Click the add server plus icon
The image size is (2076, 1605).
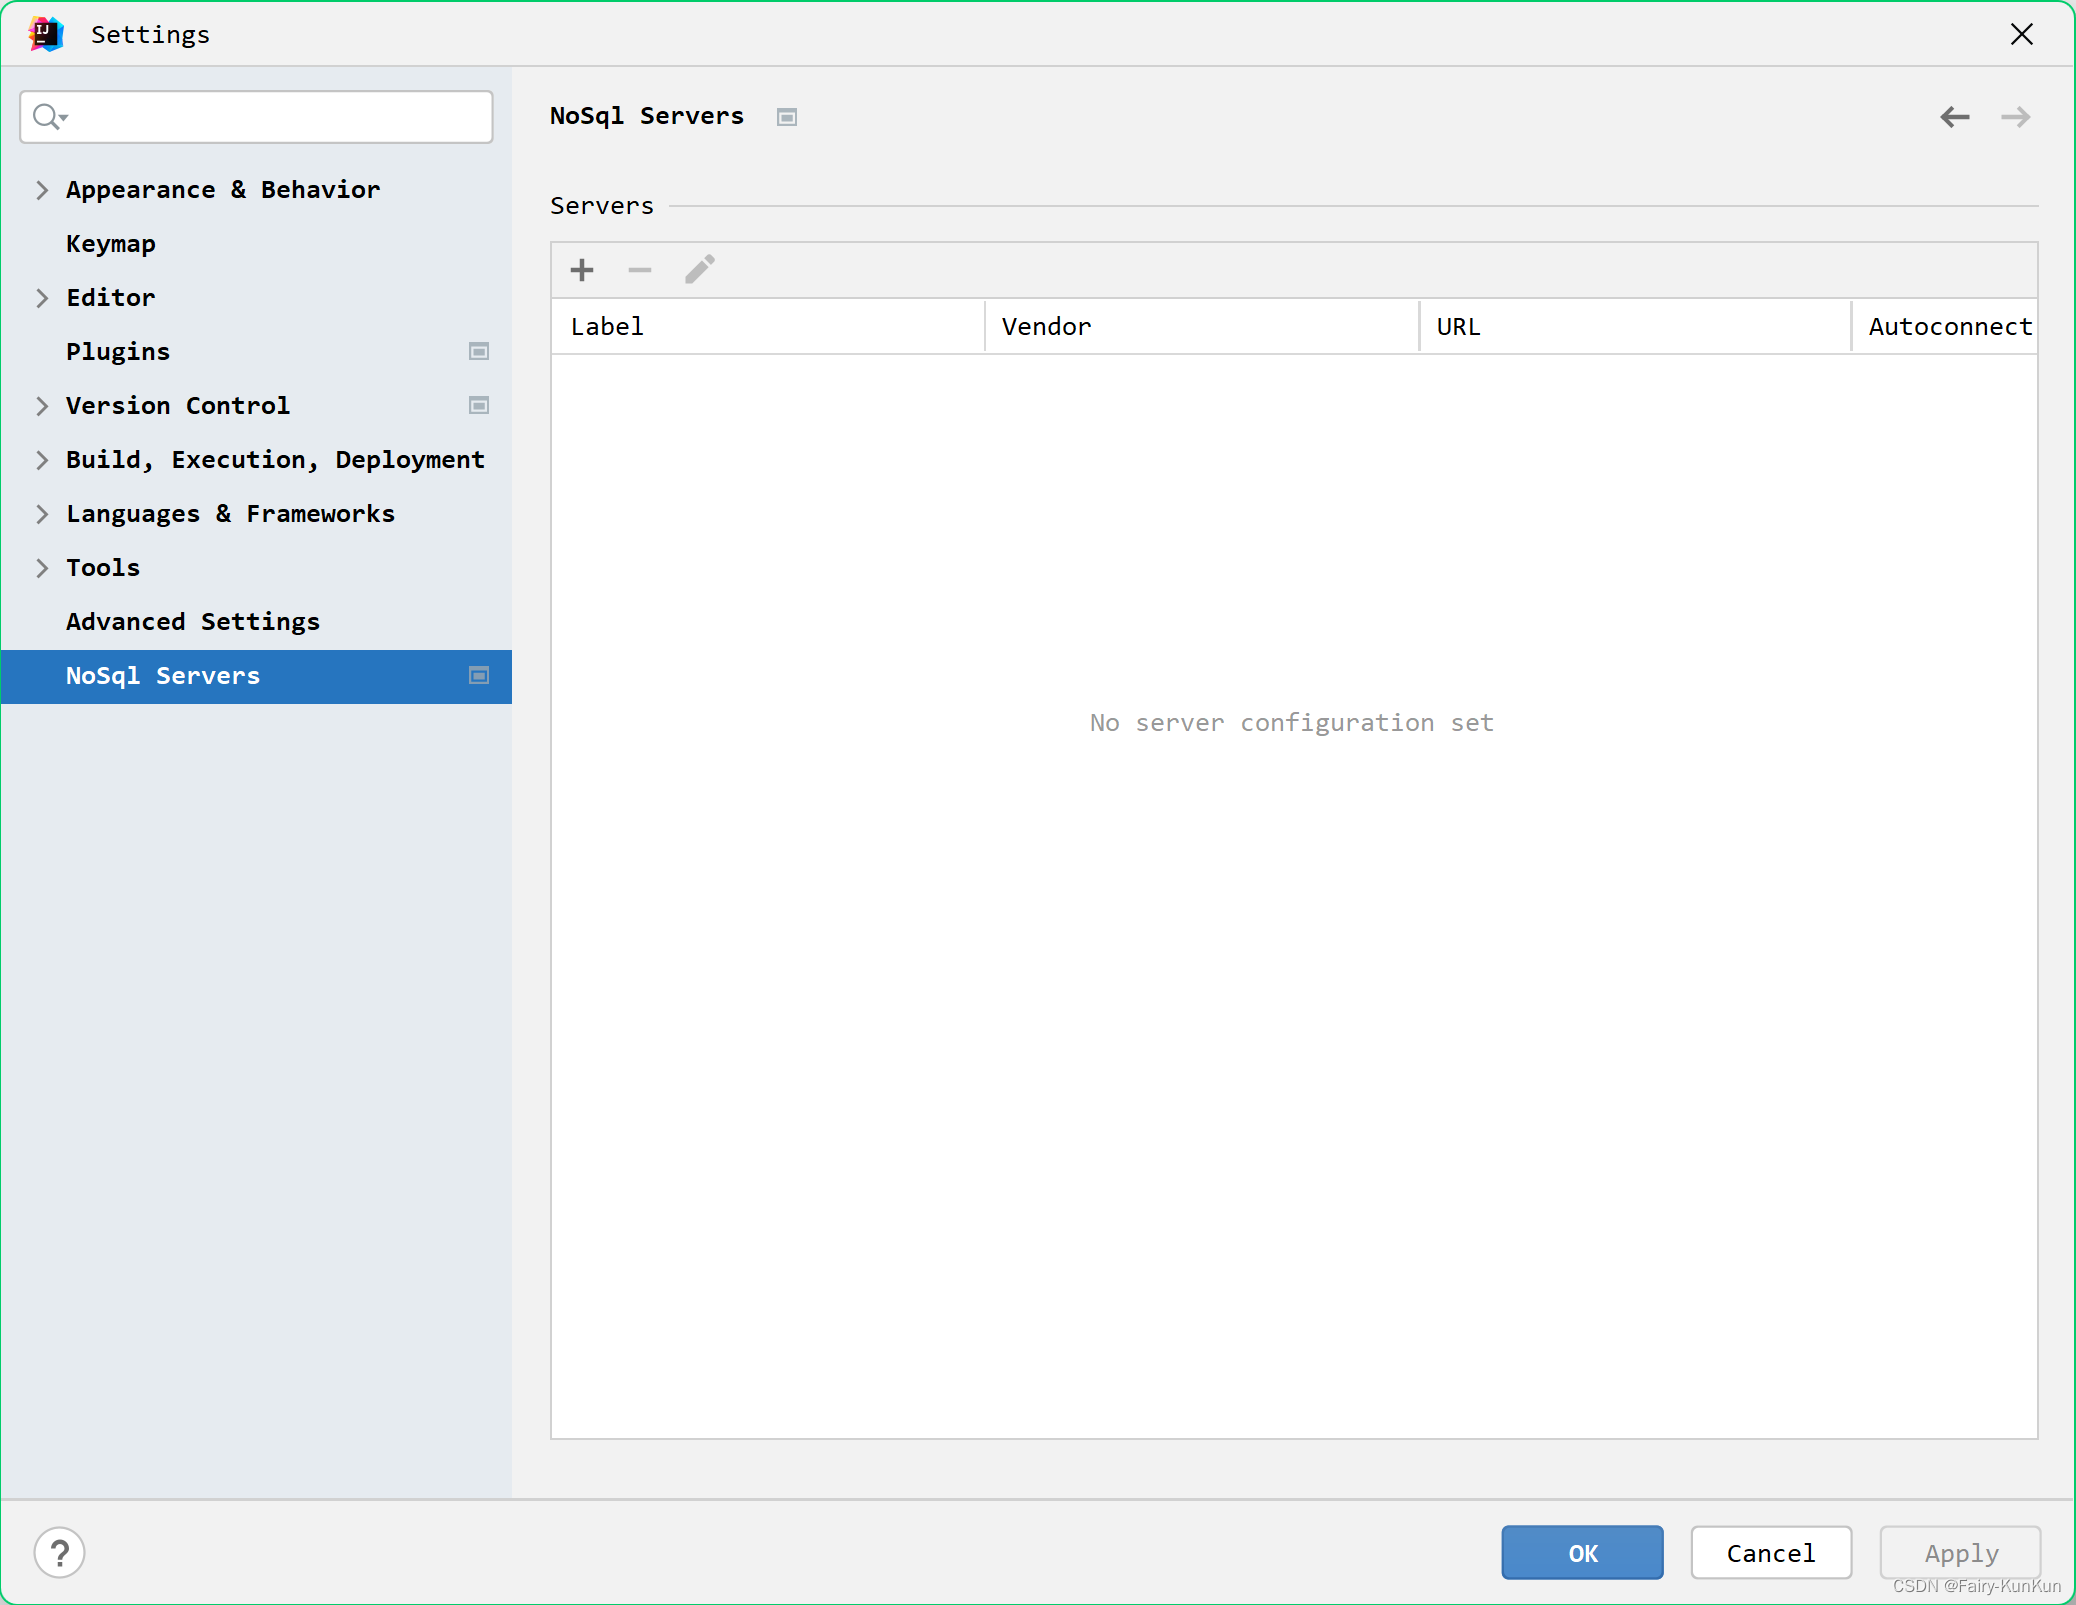582,270
